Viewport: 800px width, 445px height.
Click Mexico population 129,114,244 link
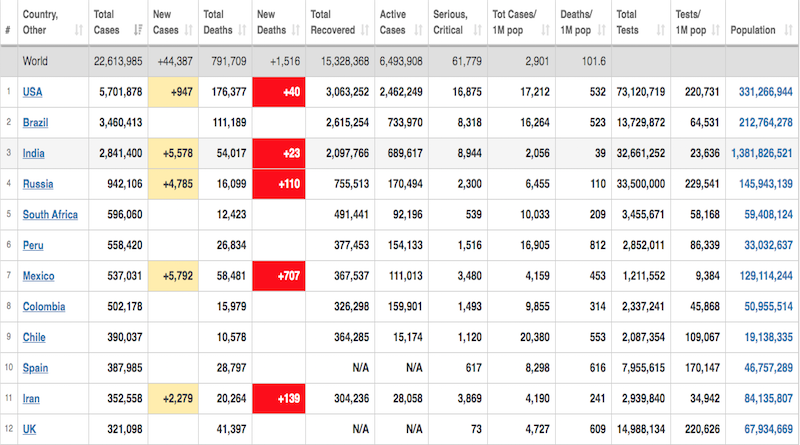coord(766,276)
